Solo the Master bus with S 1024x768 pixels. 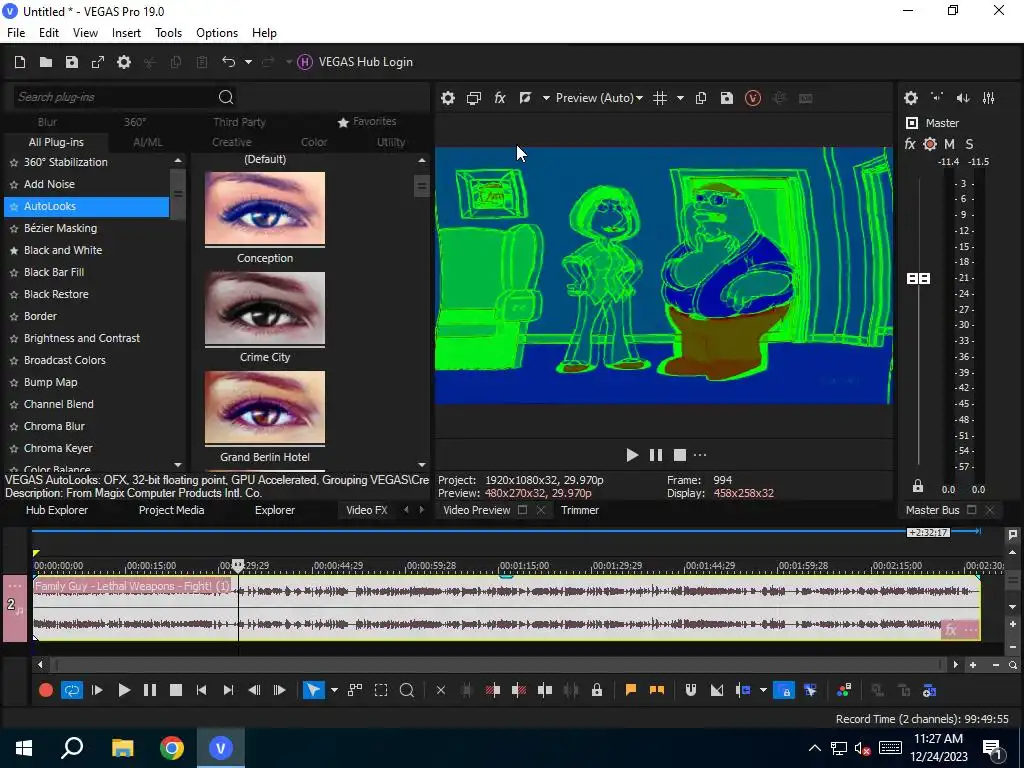pos(969,144)
